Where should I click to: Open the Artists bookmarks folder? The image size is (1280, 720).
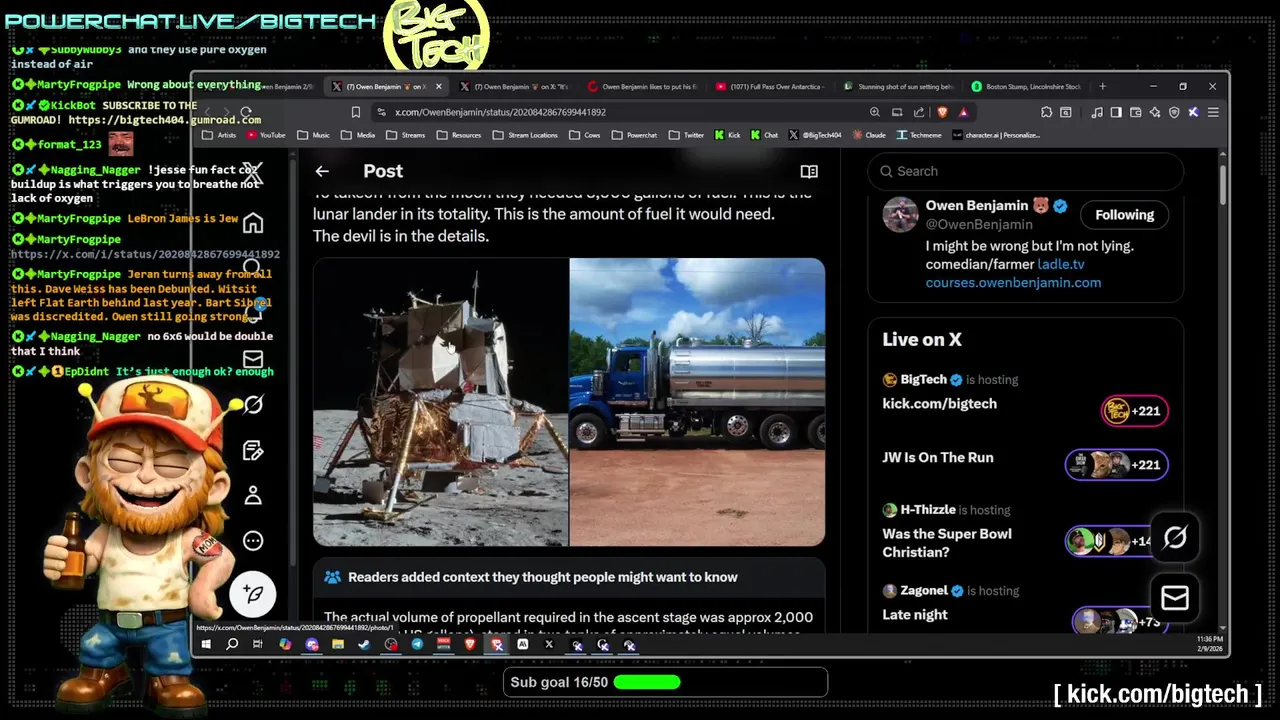pos(220,135)
